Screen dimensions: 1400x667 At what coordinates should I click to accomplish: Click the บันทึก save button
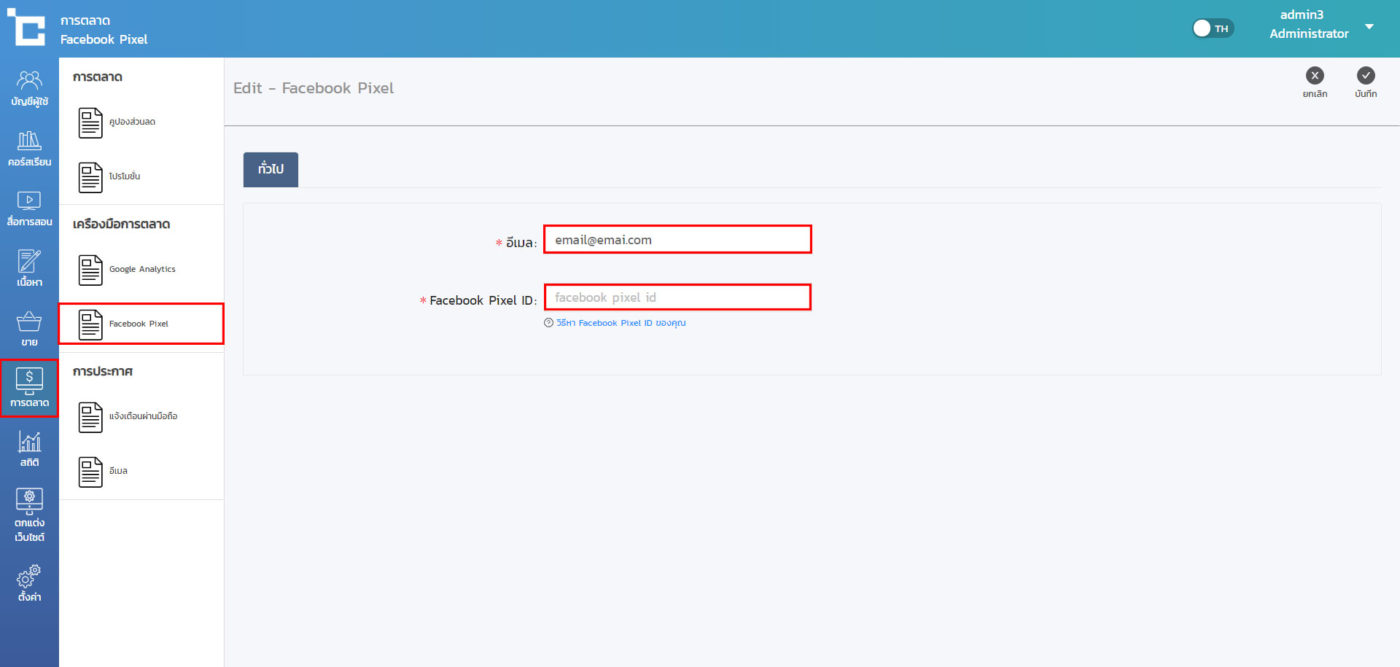tap(1366, 82)
